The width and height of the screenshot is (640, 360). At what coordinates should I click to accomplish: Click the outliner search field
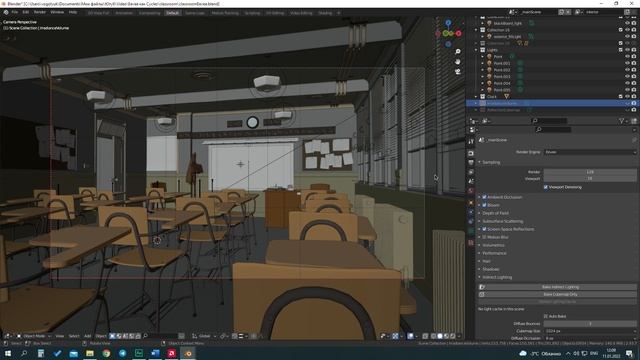click(549, 121)
